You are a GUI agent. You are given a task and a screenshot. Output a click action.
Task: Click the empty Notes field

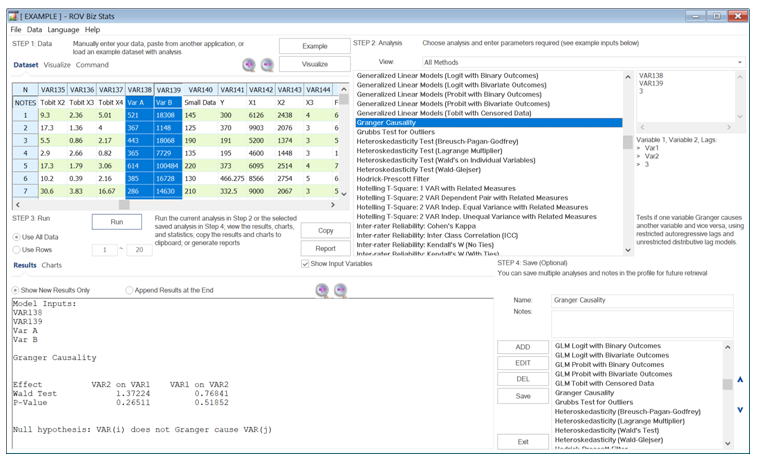pyautogui.click(x=642, y=324)
